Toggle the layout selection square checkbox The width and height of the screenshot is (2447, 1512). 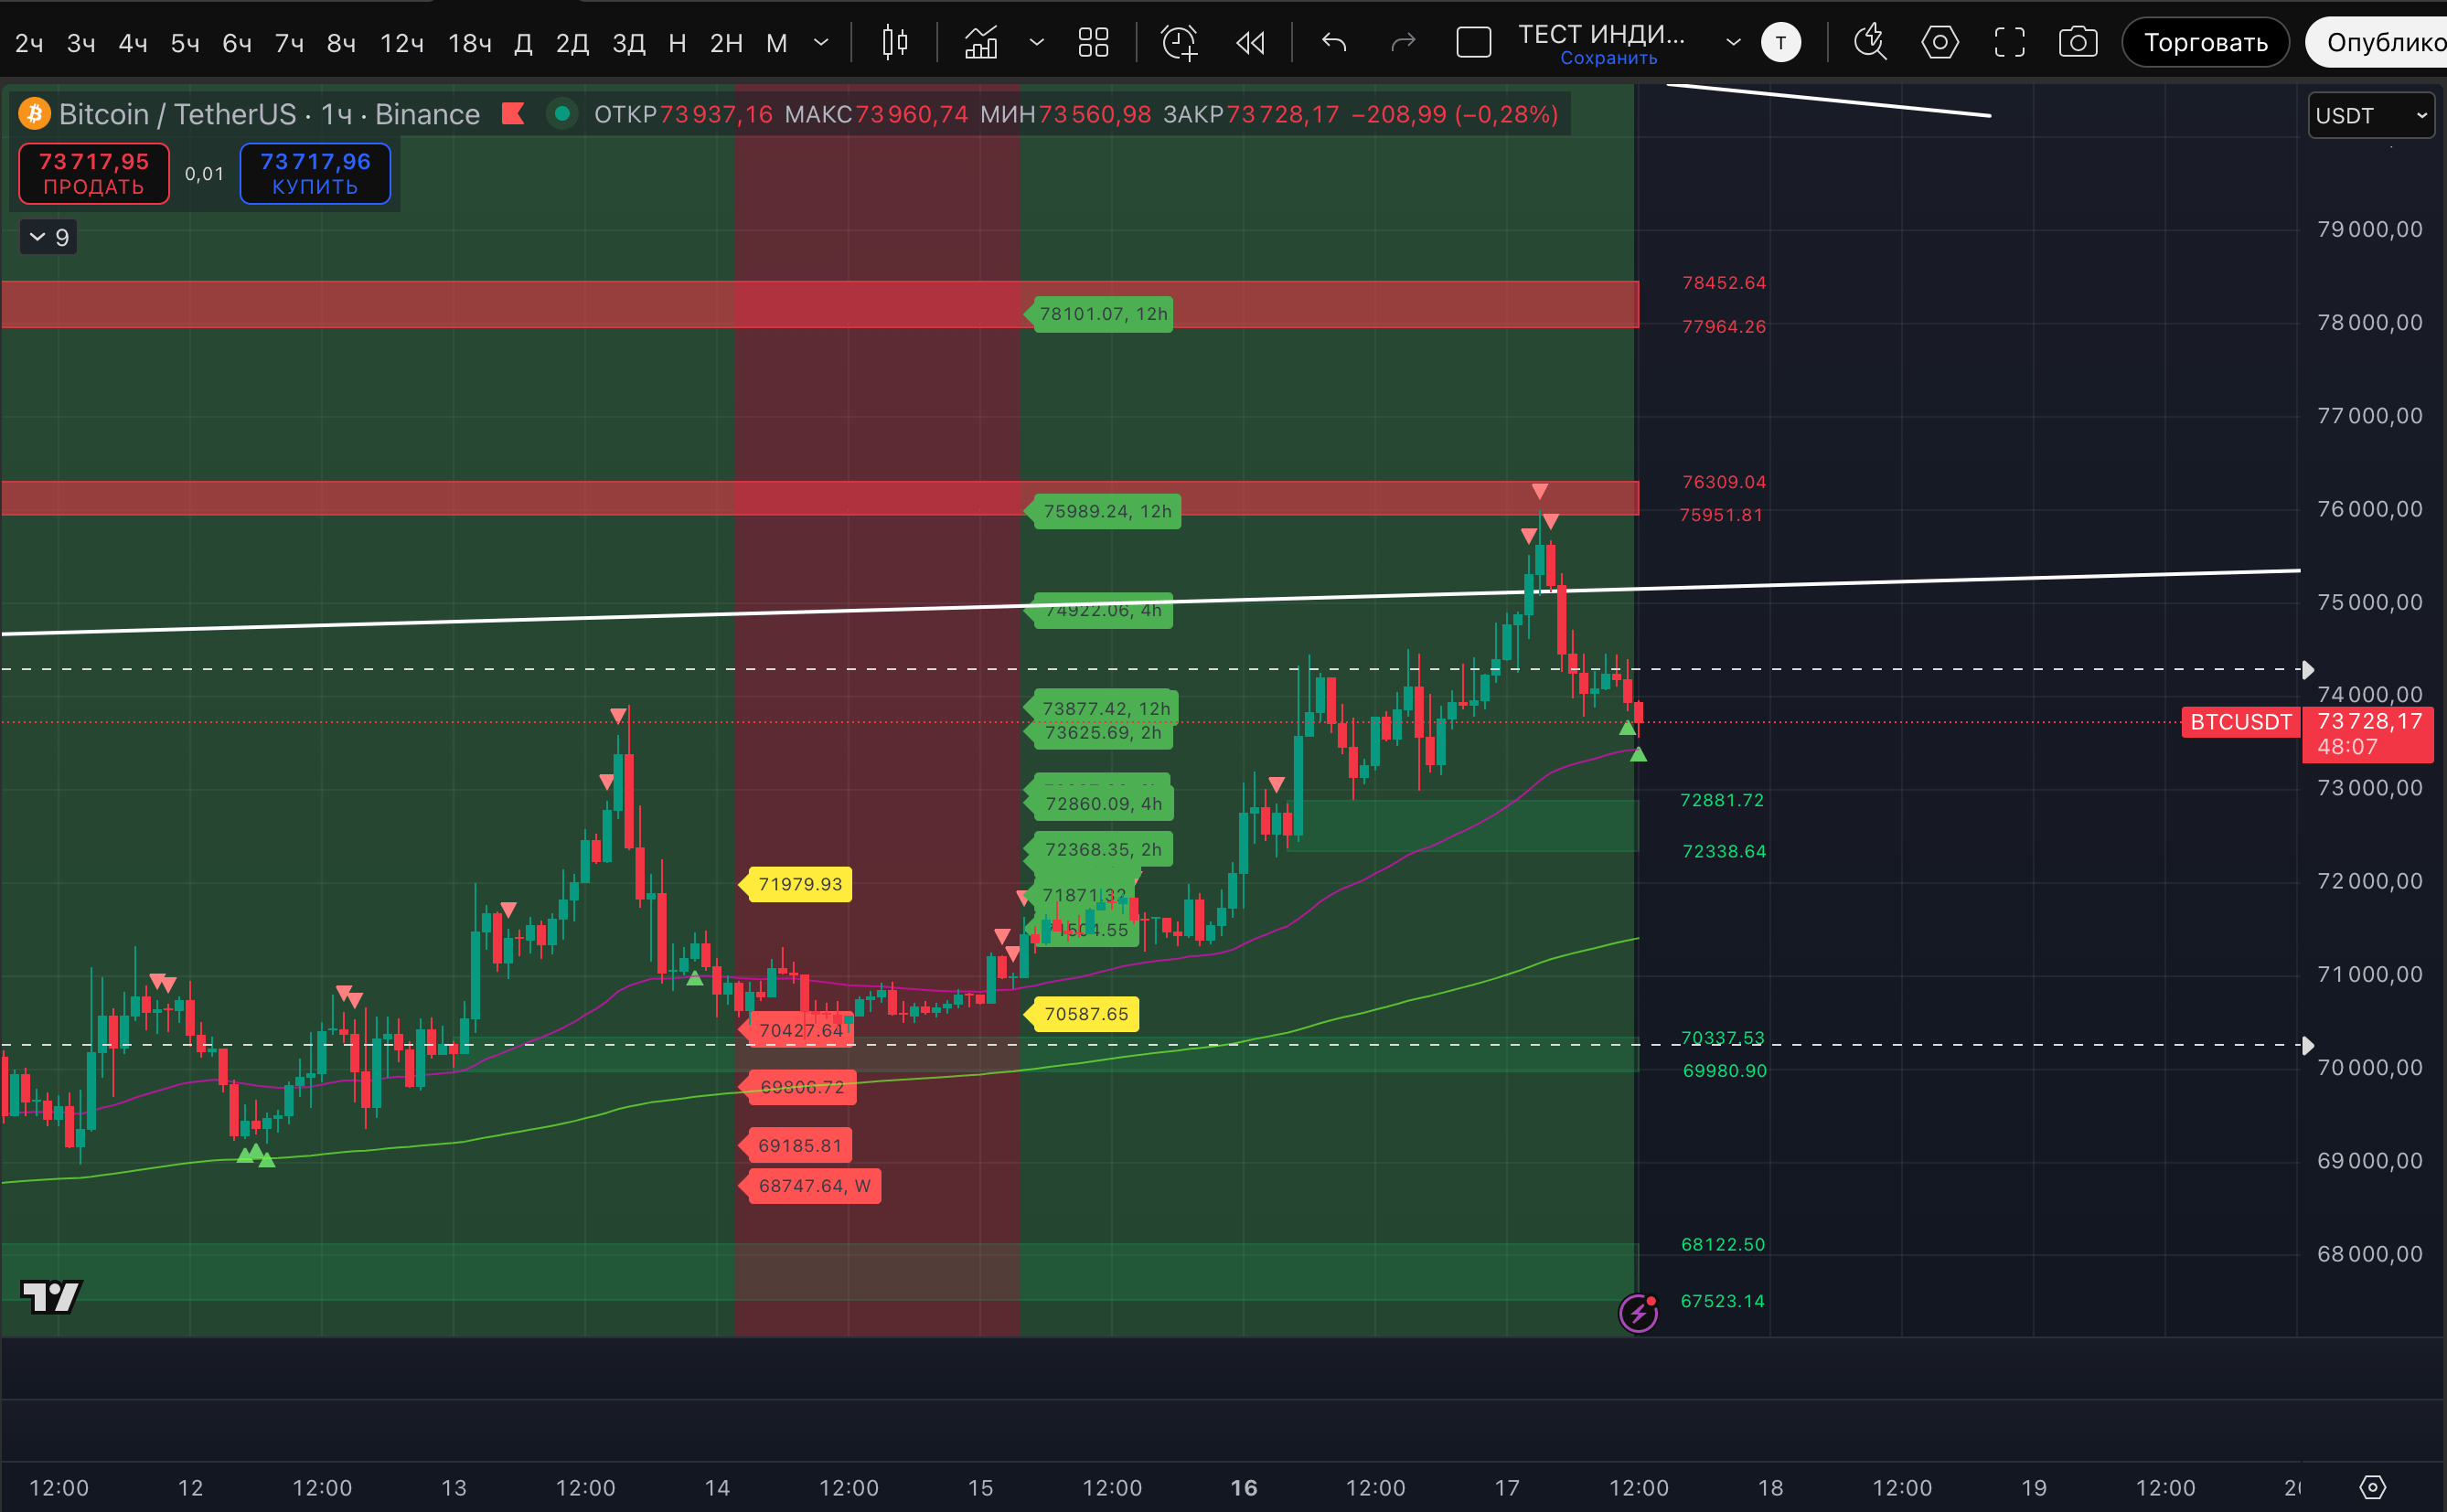point(1473,43)
